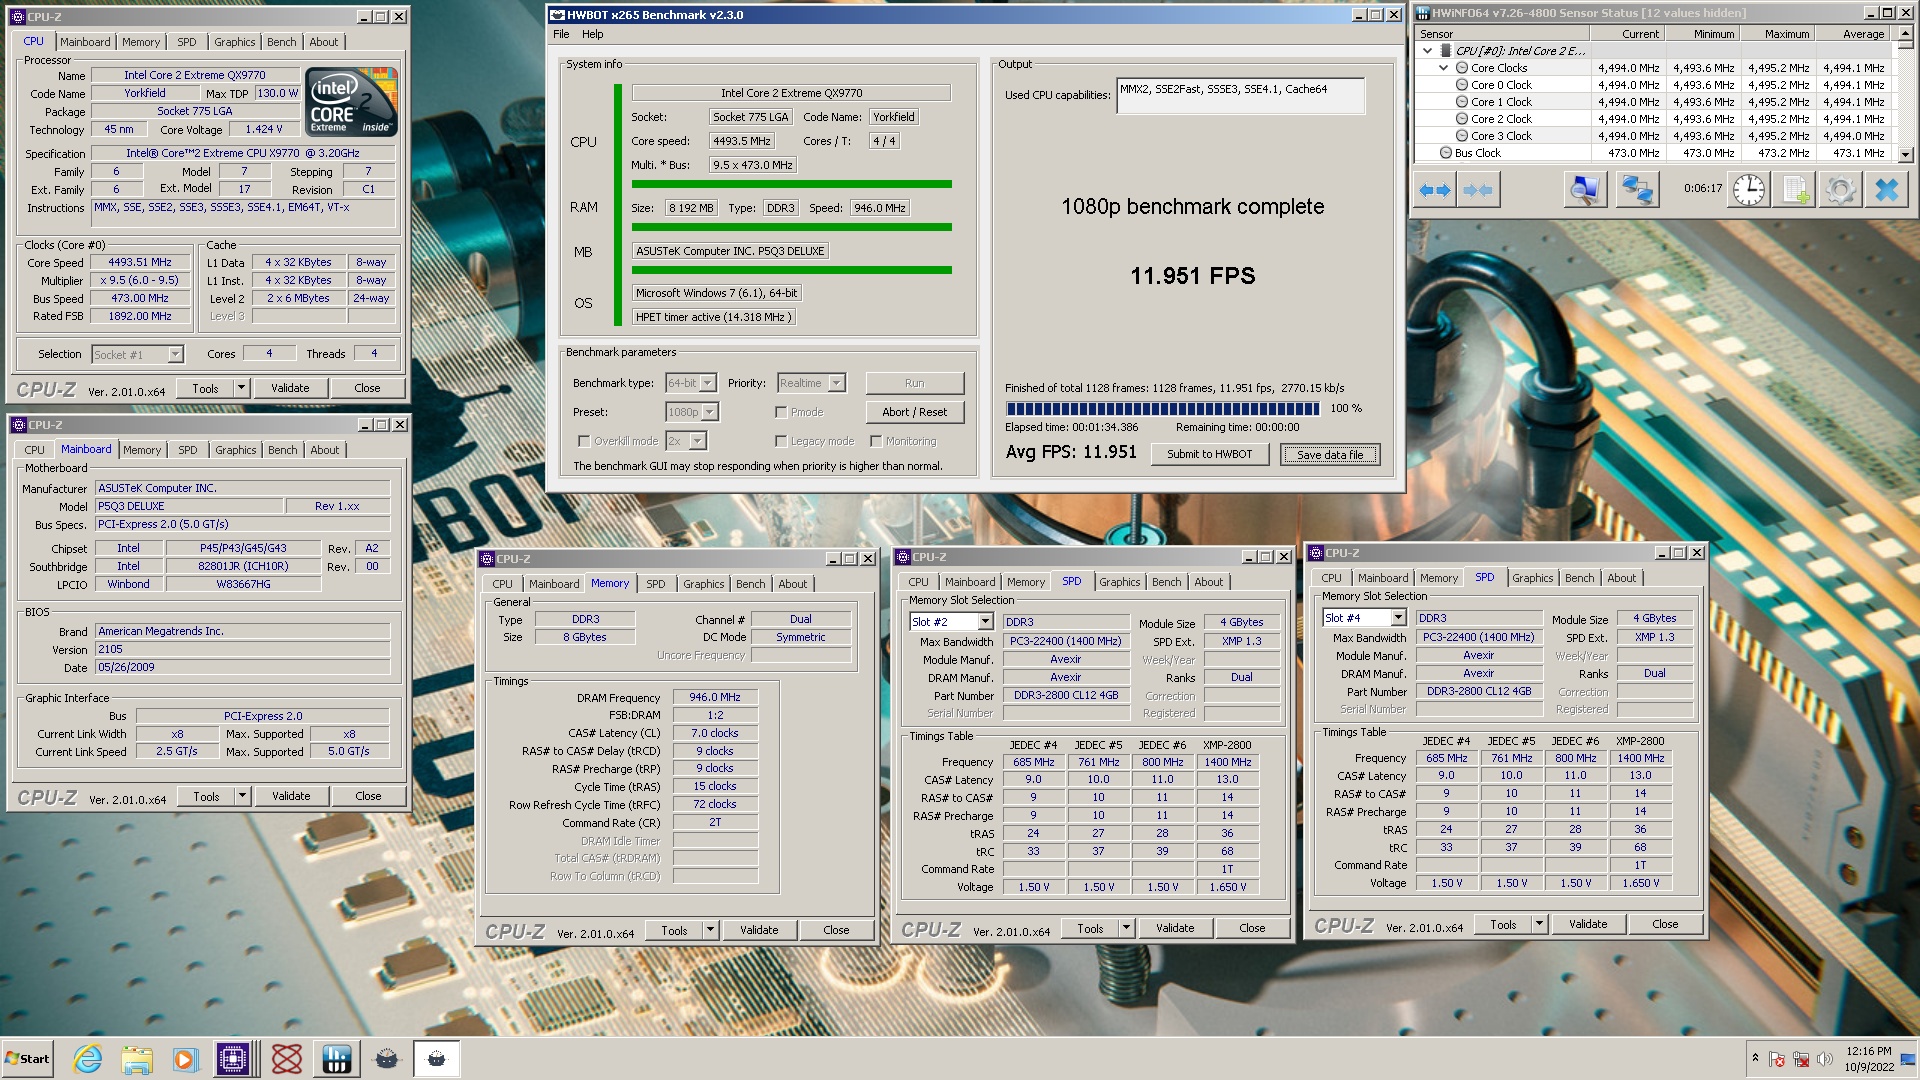Open Socket #1 selection dropdown
Image resolution: width=1920 pixels, height=1080 pixels.
coord(176,354)
